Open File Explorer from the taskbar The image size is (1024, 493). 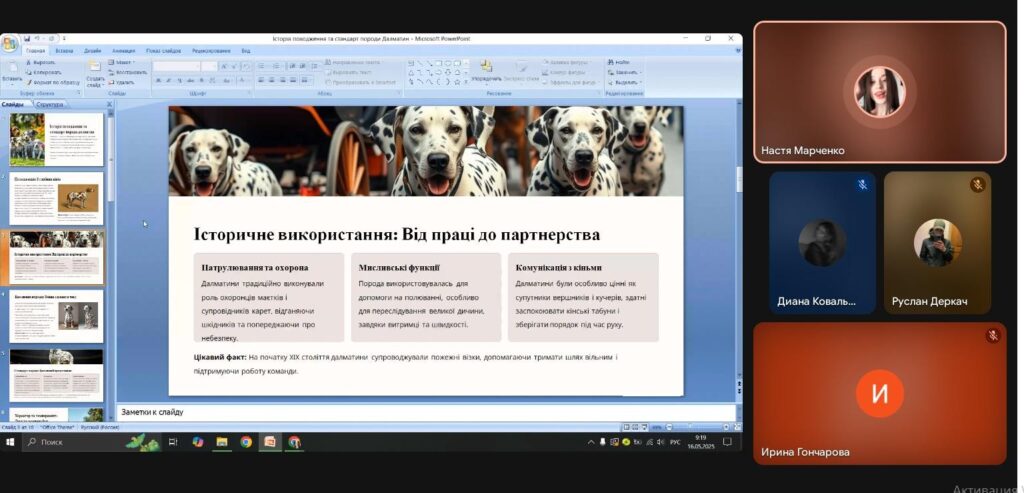222,442
